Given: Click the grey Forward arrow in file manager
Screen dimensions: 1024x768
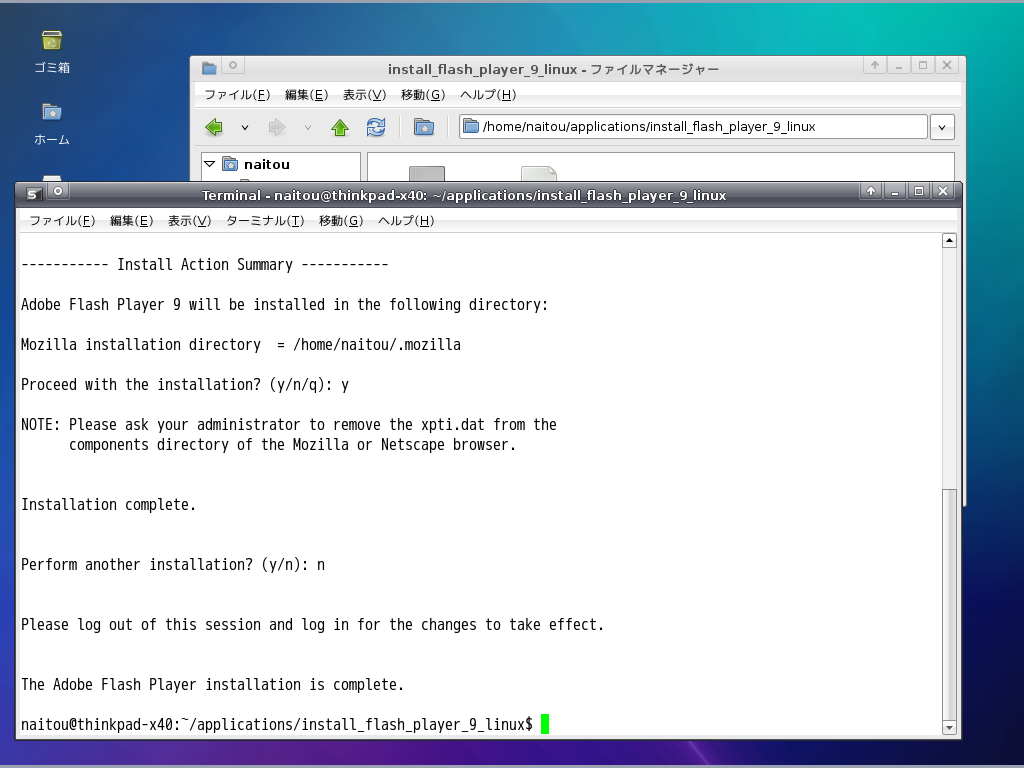Looking at the screenshot, I should [277, 127].
